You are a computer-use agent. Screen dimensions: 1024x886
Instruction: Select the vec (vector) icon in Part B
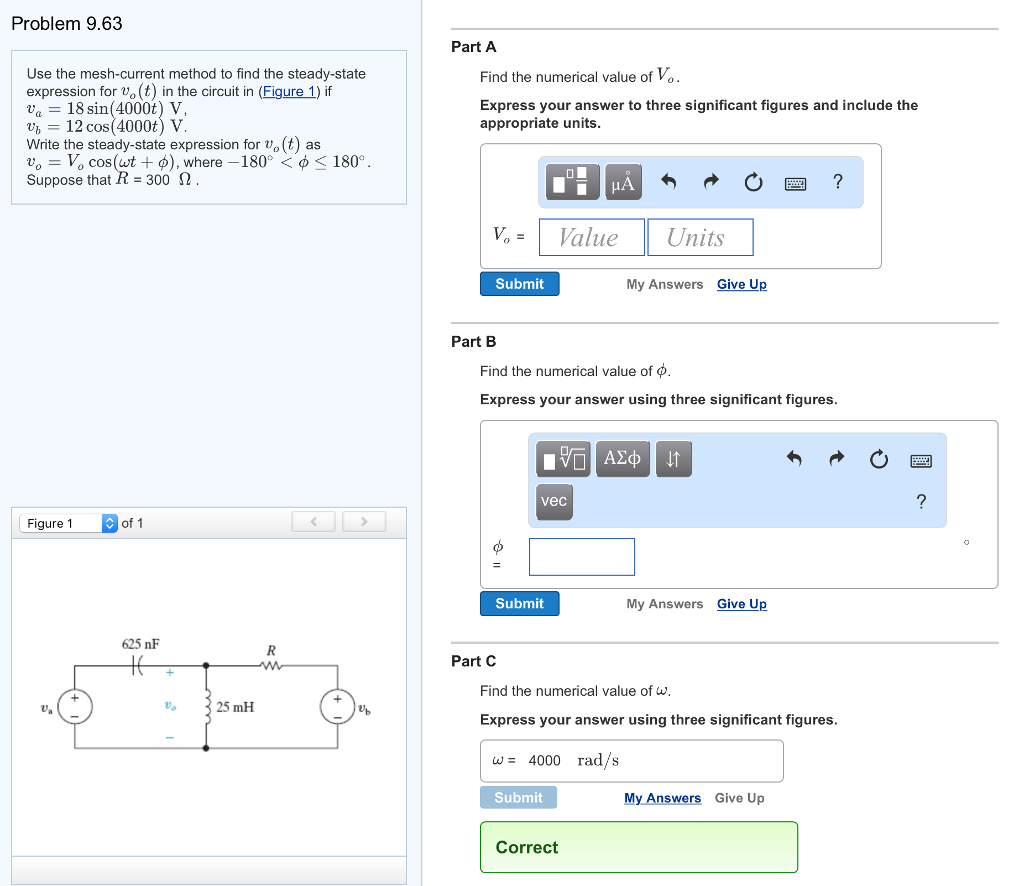(554, 503)
